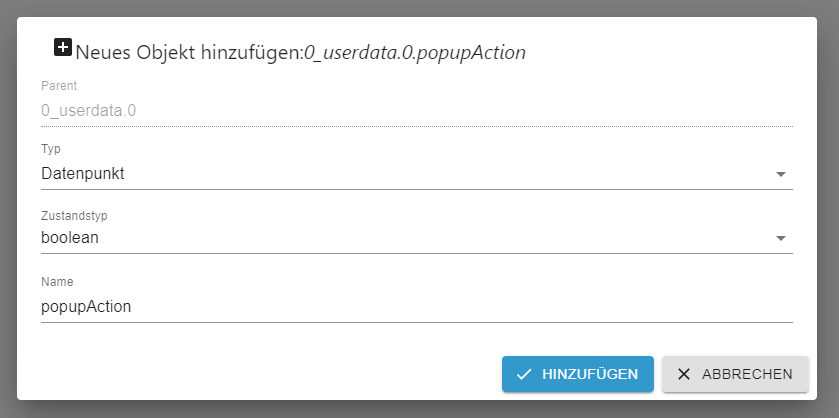Click the Parent field label
839x418 pixels.
59,86
